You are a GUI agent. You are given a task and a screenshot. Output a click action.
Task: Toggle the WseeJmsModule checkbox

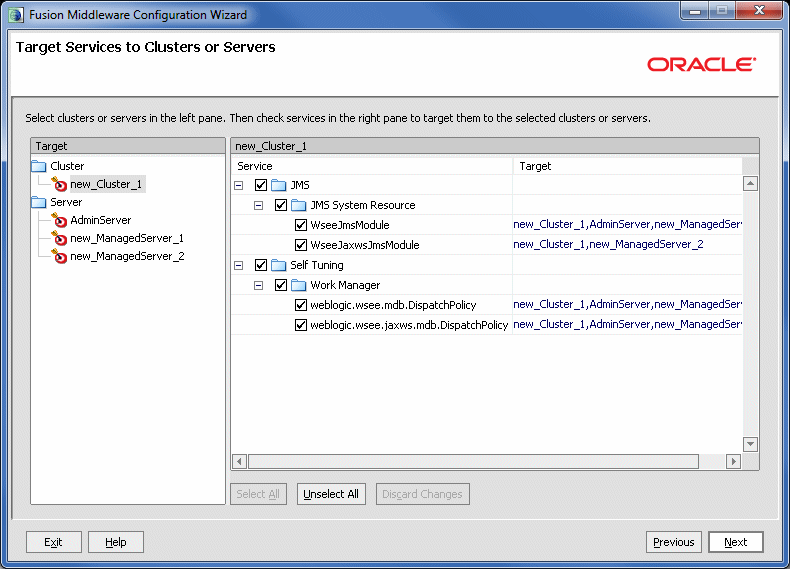click(x=301, y=225)
